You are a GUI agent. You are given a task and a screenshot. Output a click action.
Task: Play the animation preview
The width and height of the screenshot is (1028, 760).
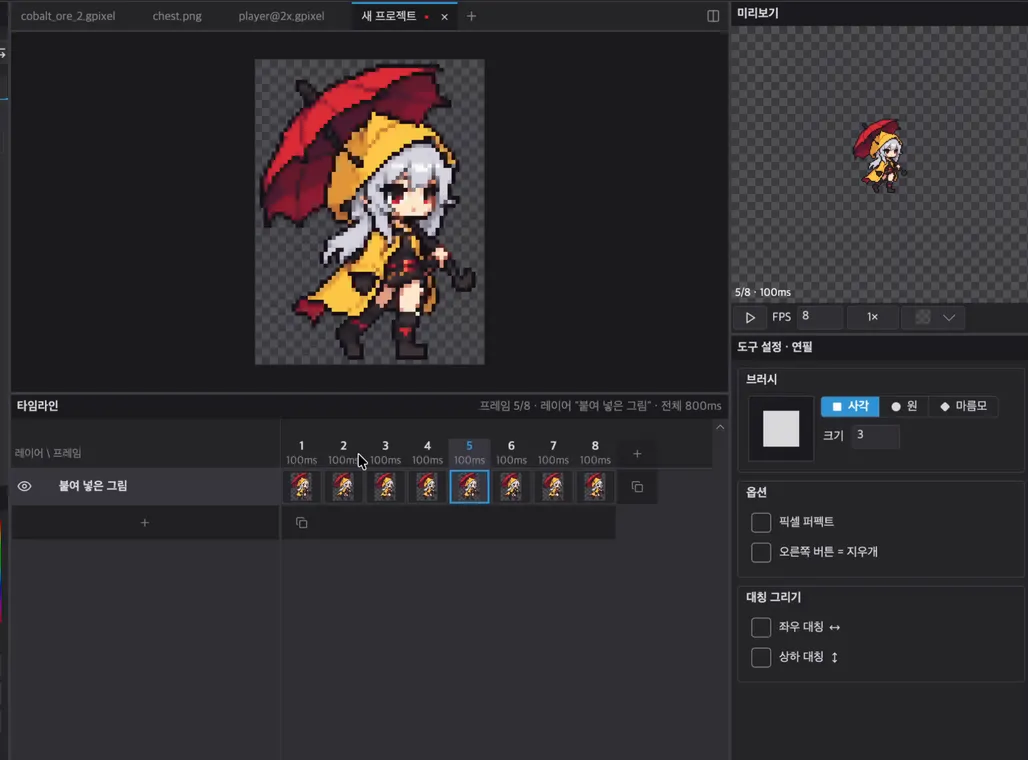(750, 317)
